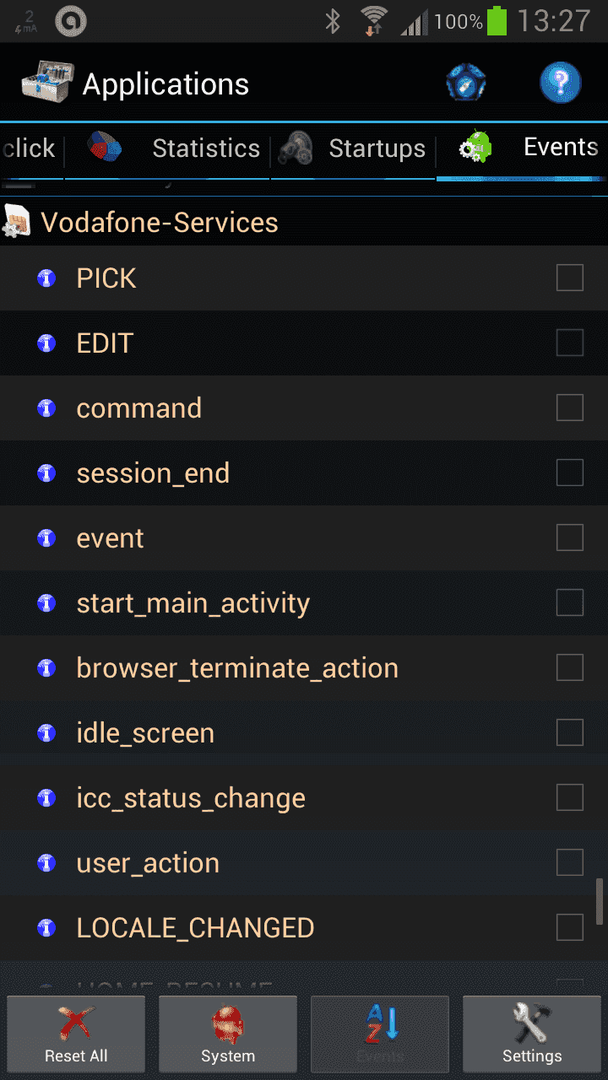This screenshot has height=1080, width=608.
Task: Switch to the Statistics tab
Action: tap(205, 148)
